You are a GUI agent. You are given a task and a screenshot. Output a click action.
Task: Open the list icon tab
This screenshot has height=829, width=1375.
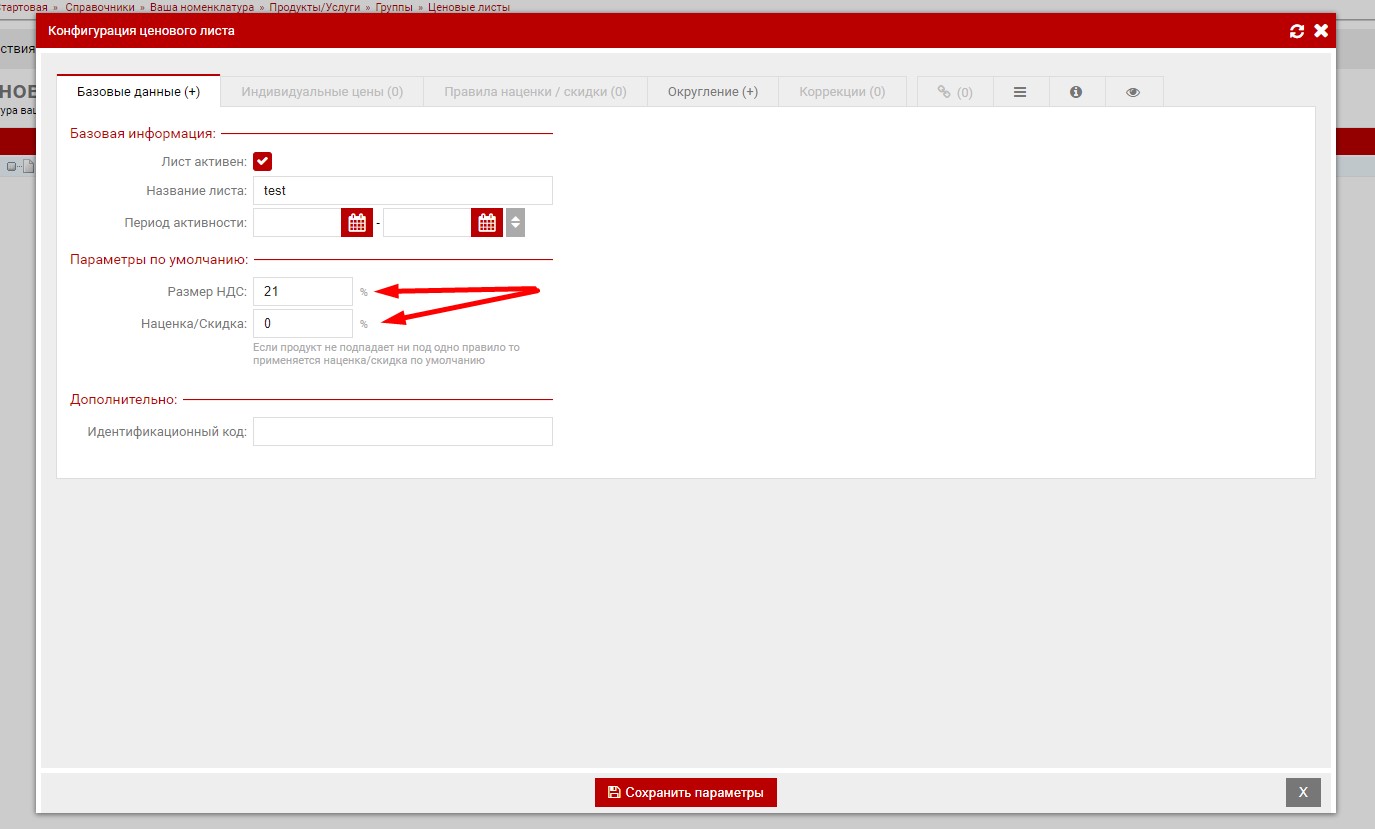(x=1020, y=92)
